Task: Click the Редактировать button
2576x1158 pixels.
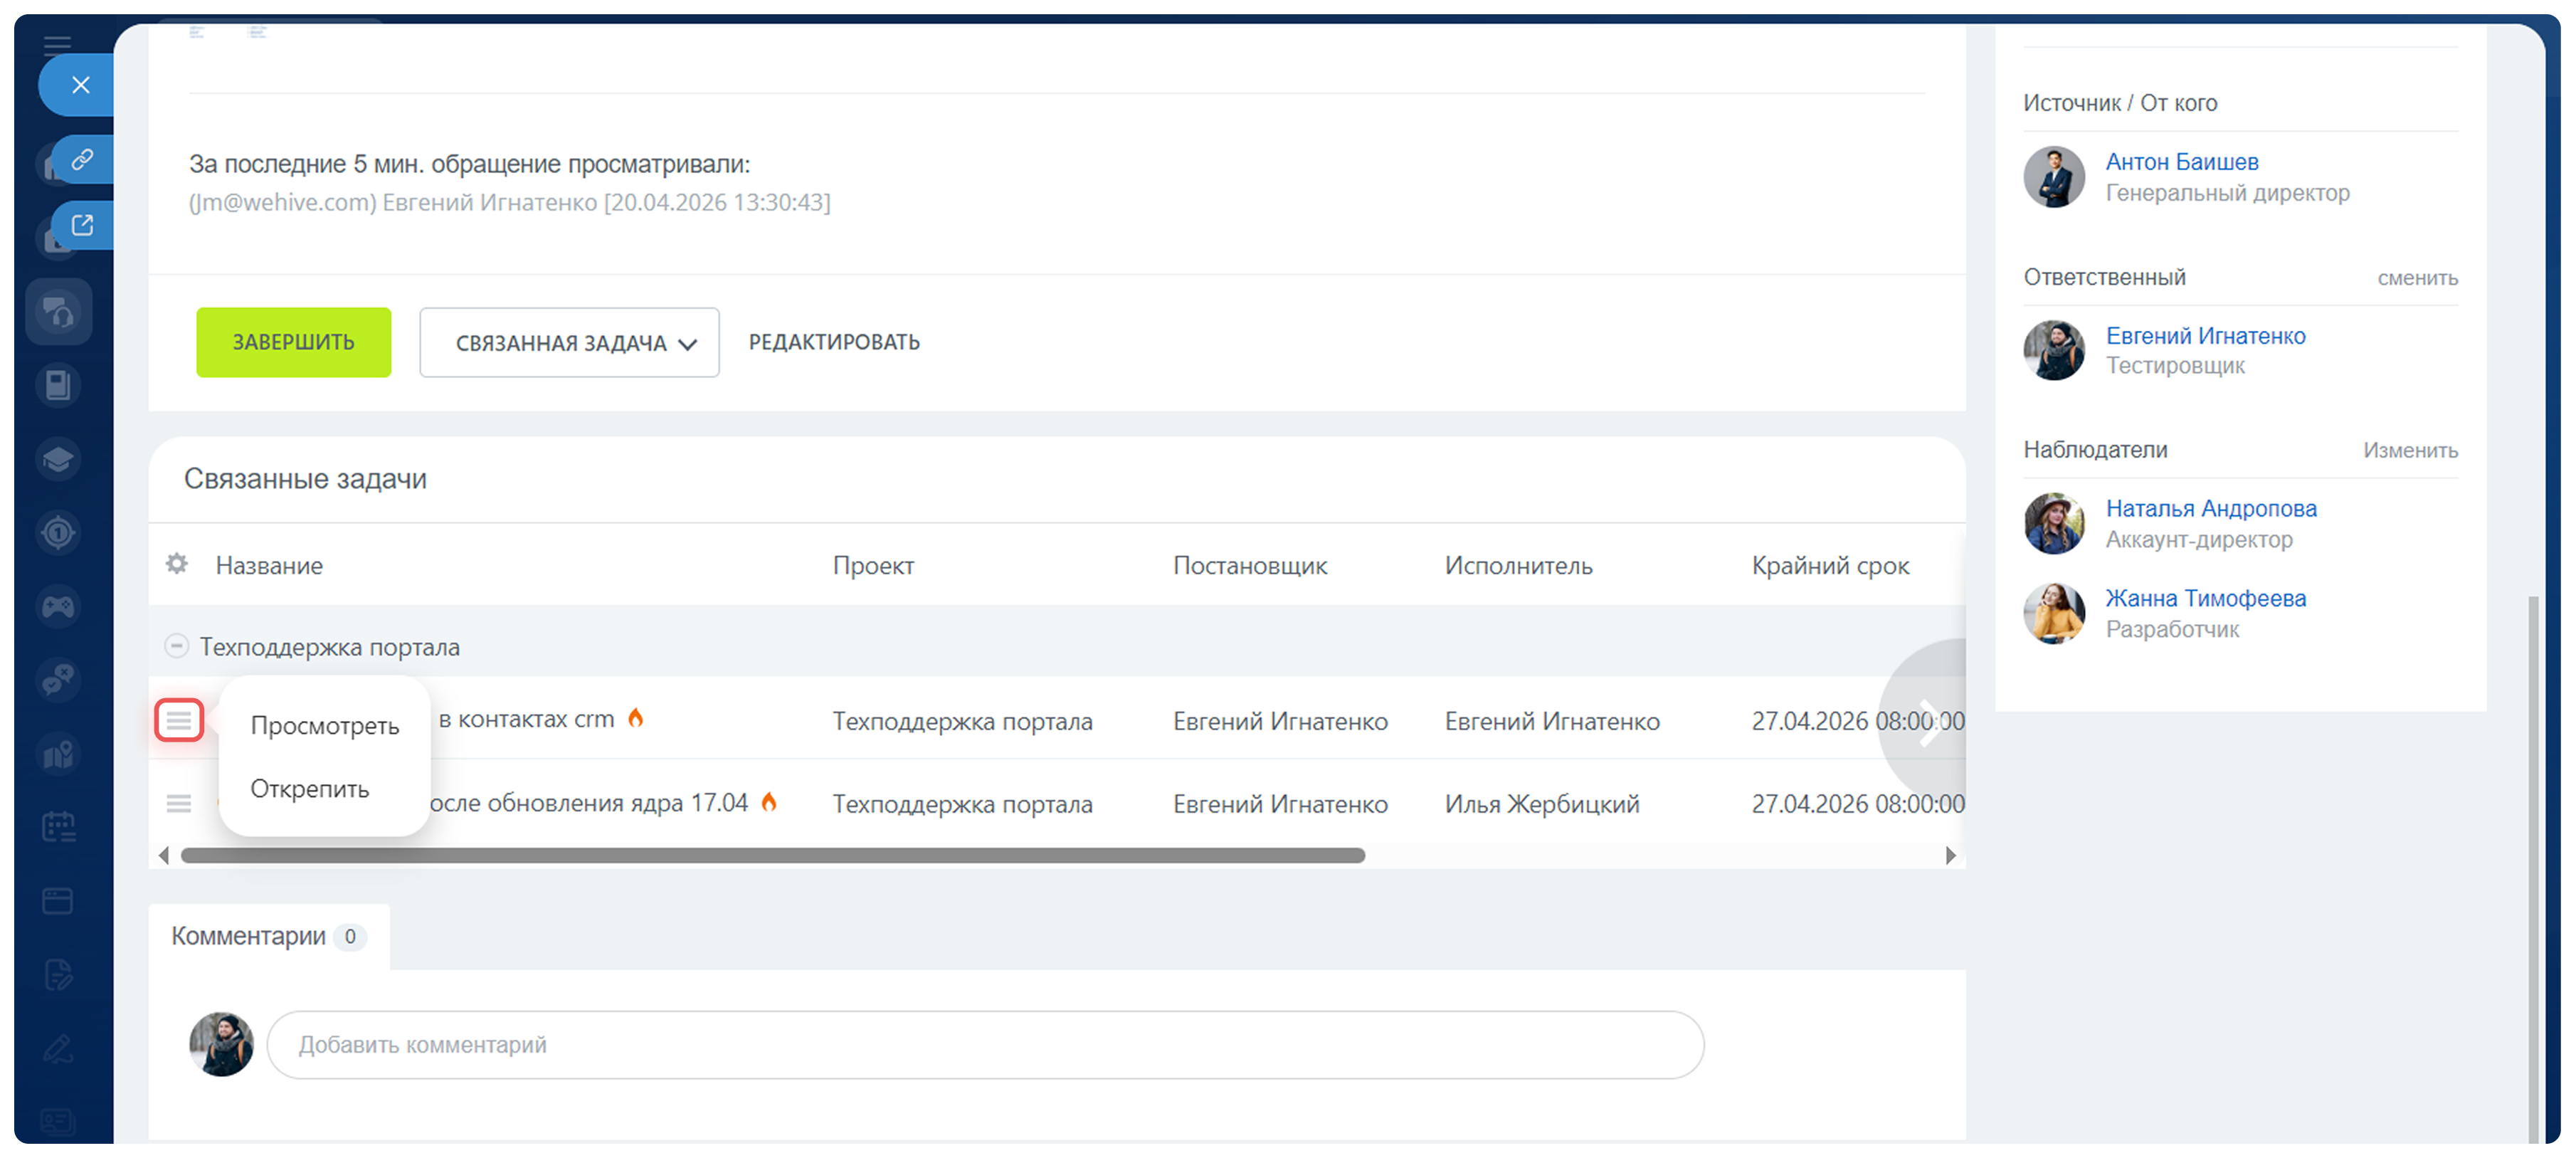Action: [x=834, y=342]
